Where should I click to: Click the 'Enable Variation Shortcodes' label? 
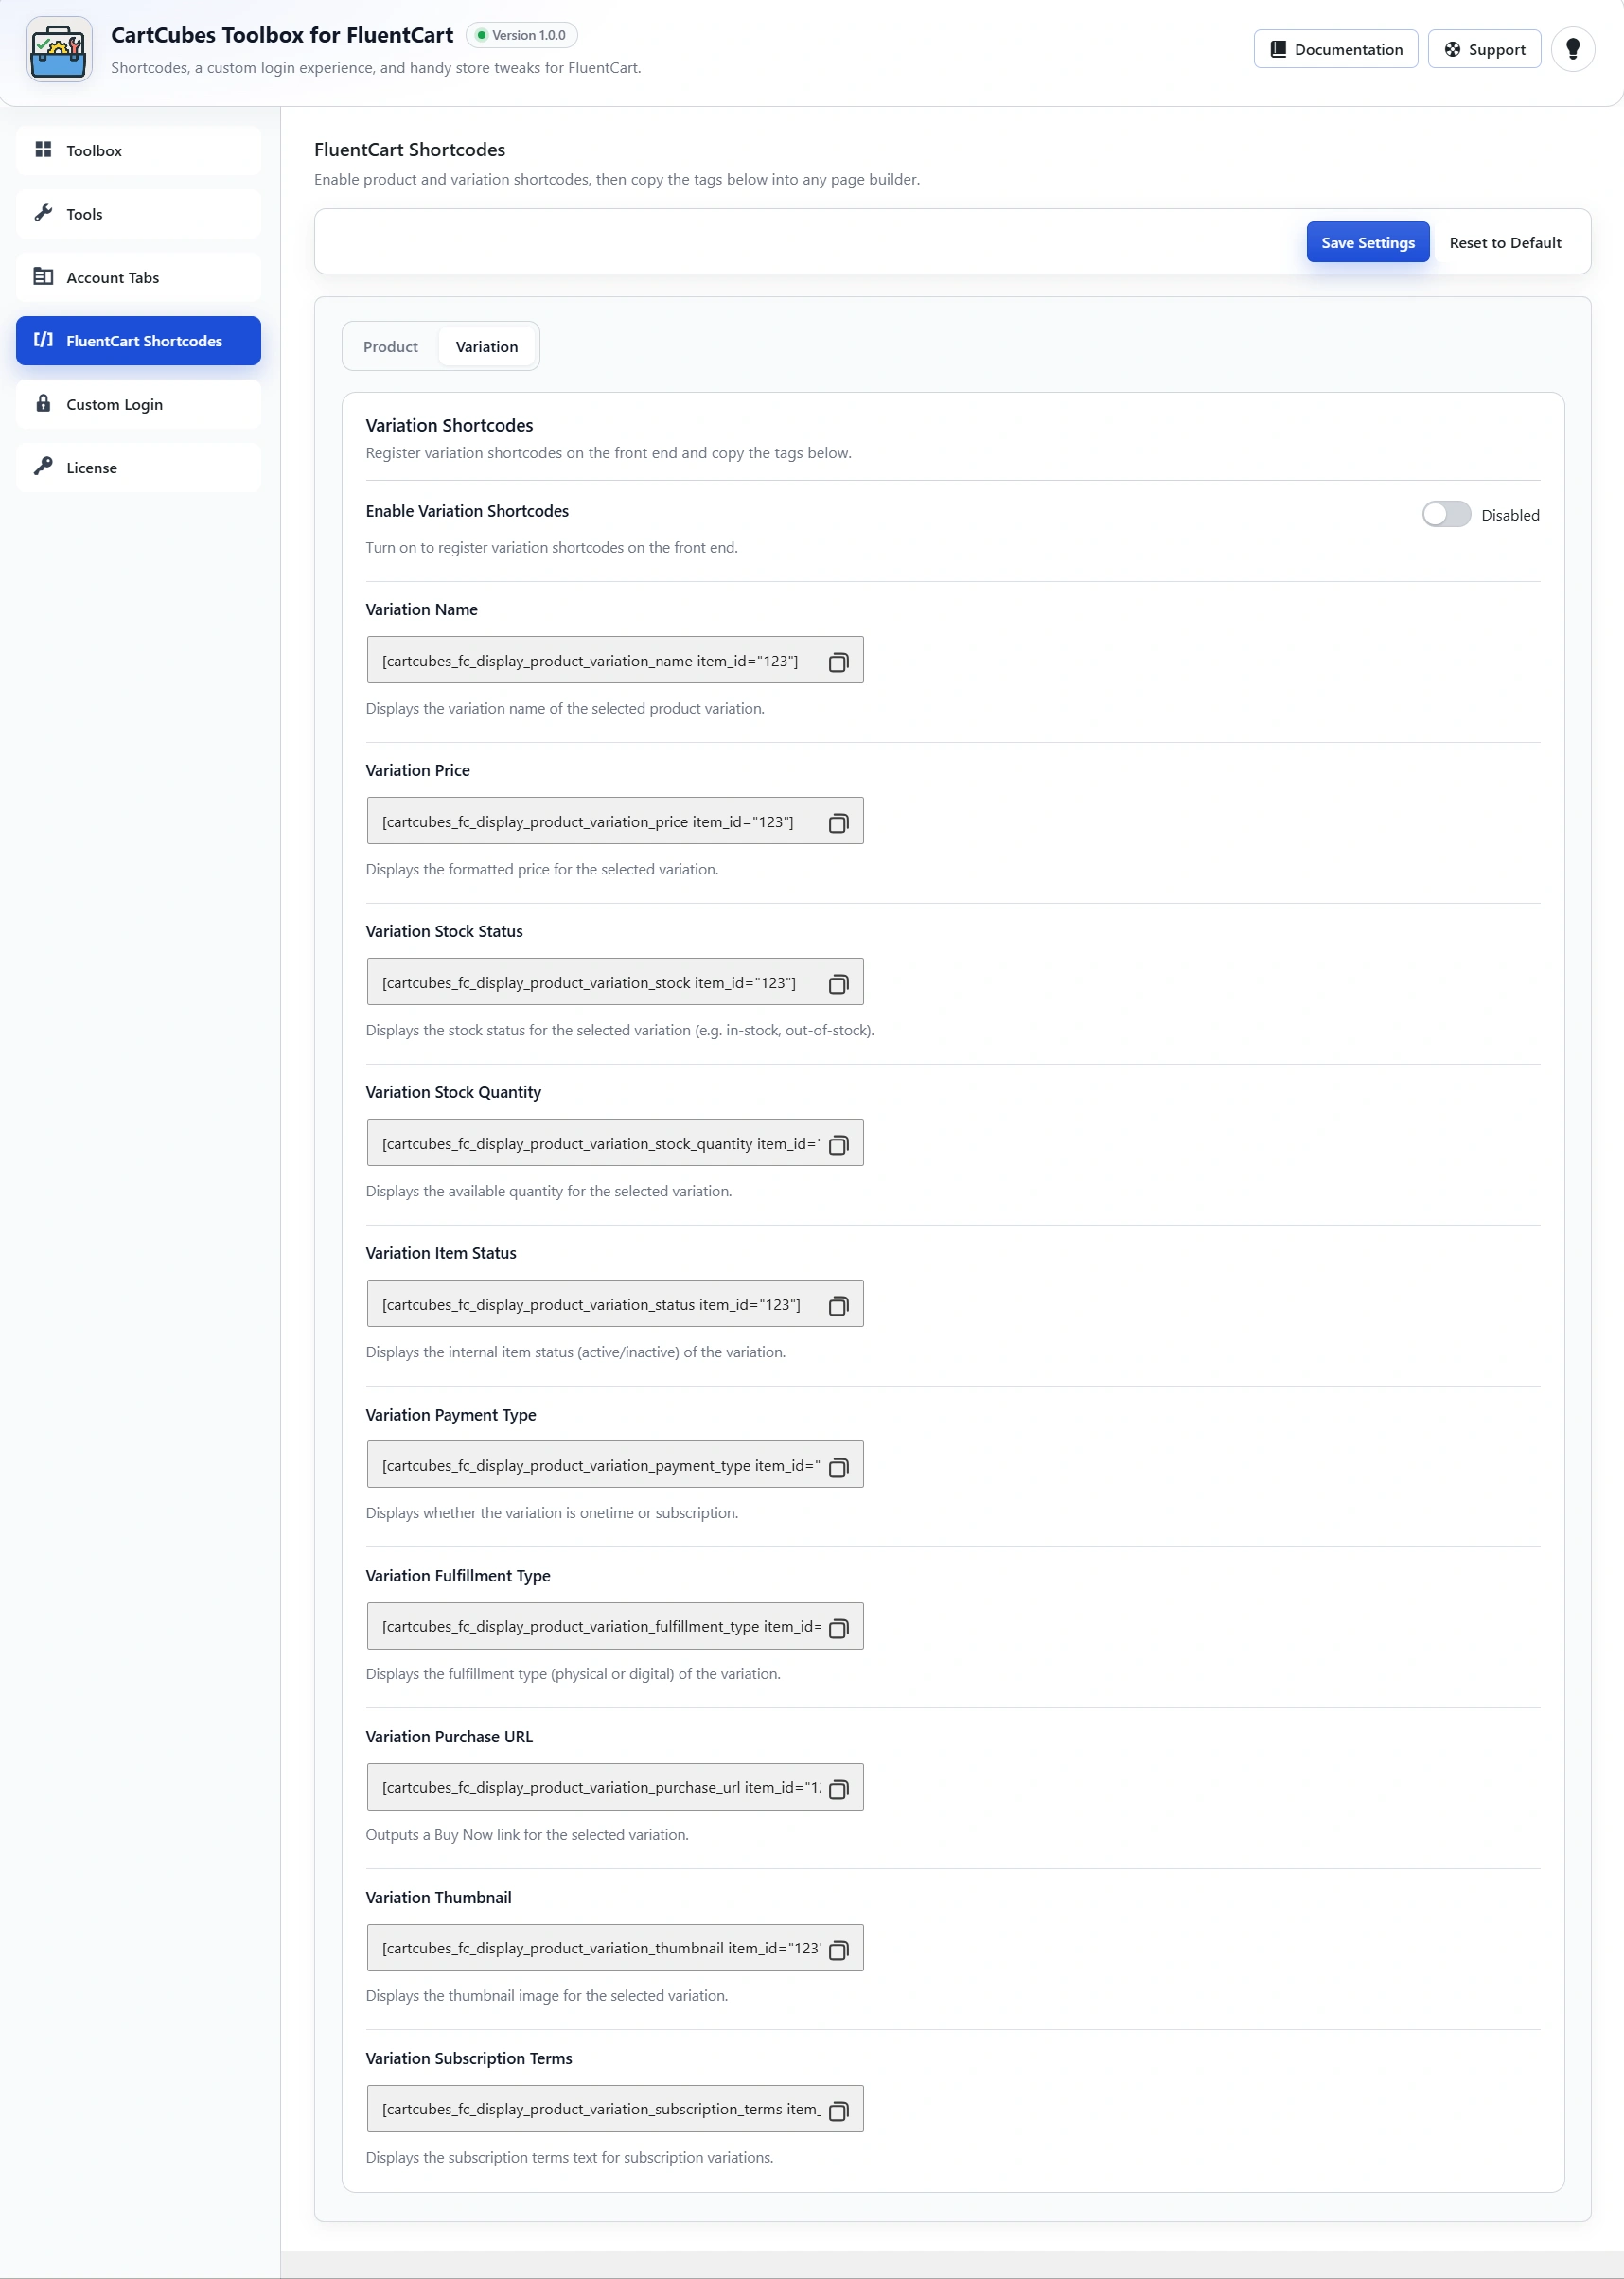click(x=467, y=511)
